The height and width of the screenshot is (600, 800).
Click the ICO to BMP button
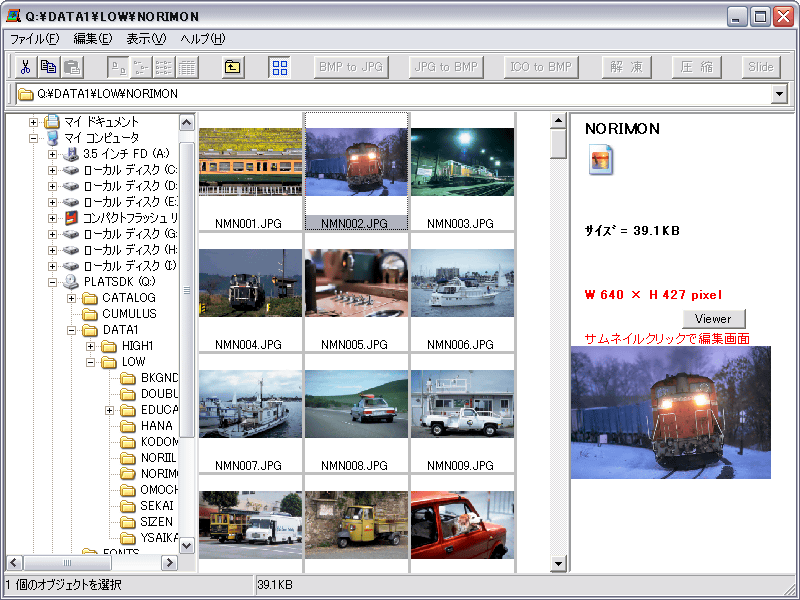(x=541, y=67)
